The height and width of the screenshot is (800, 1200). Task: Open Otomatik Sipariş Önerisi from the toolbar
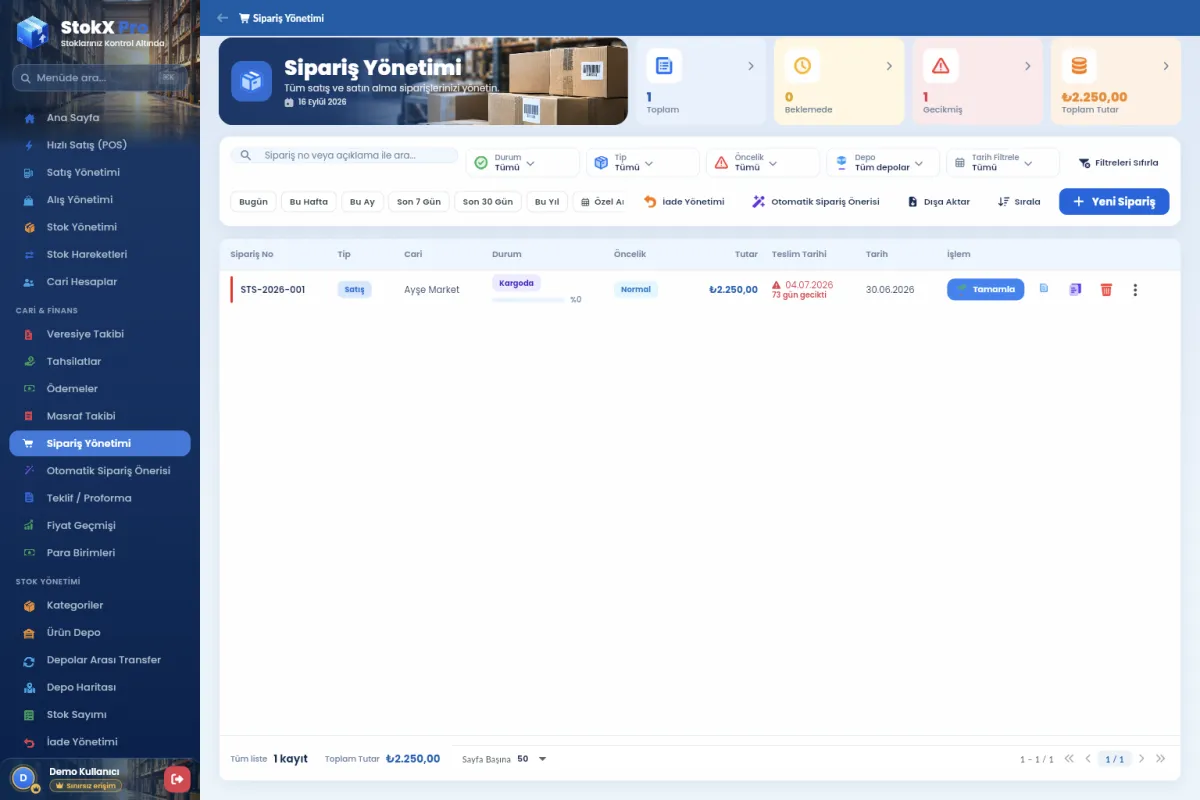point(816,201)
